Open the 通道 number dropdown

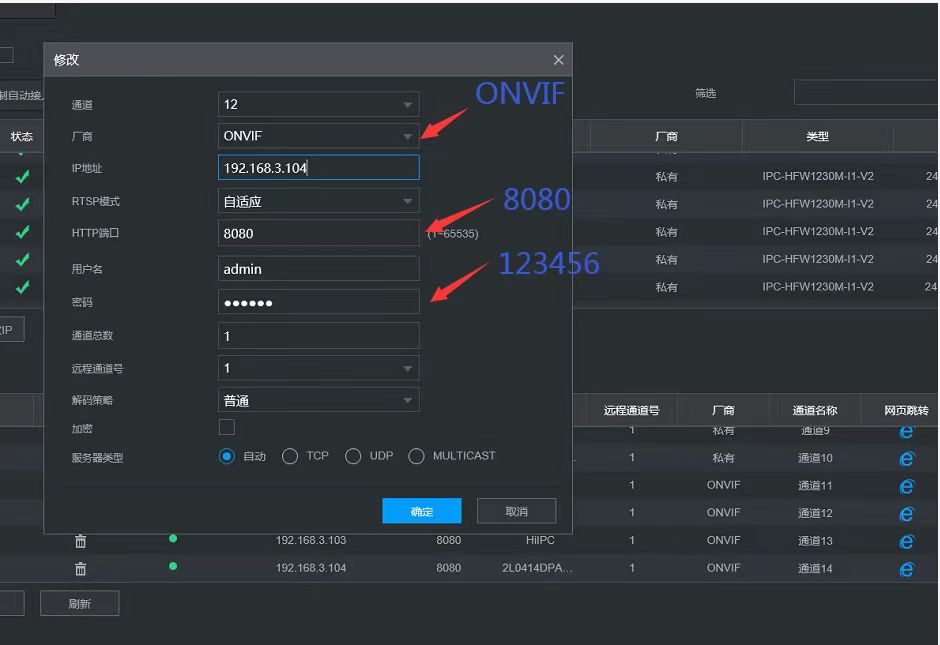(x=318, y=104)
